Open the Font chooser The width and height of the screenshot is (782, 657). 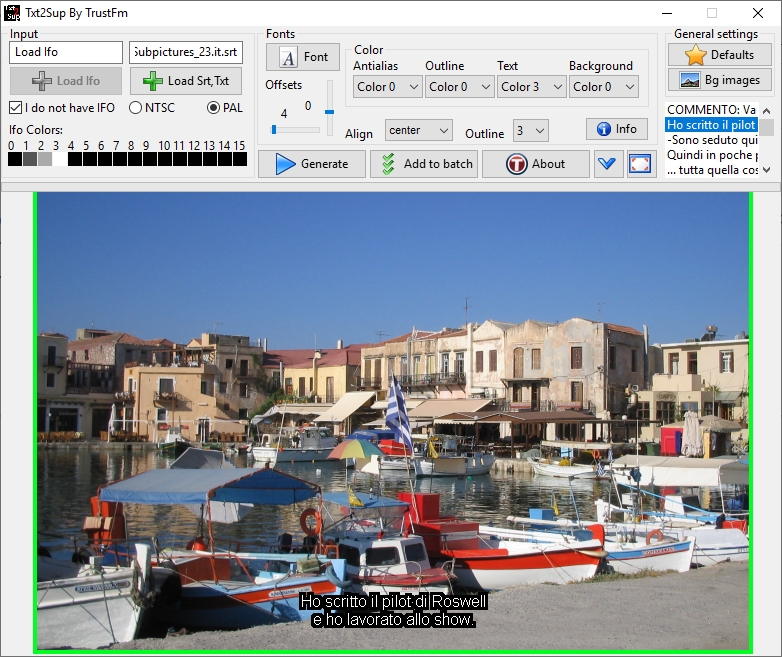click(x=303, y=57)
